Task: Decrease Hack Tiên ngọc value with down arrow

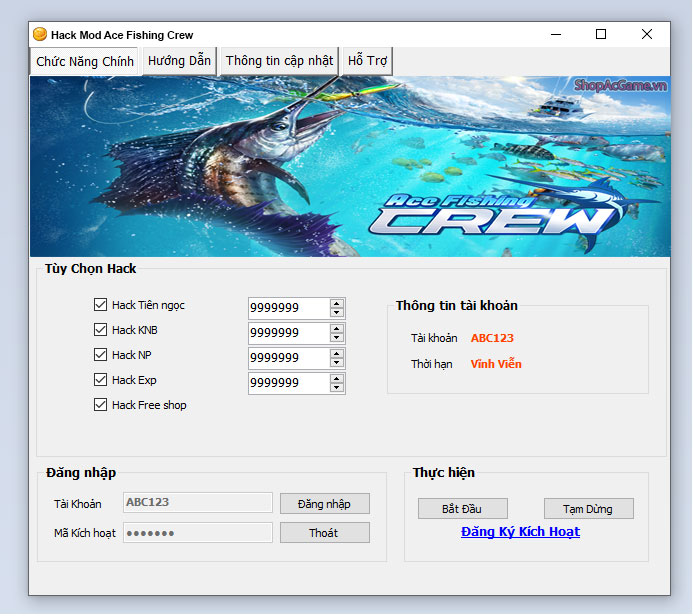Action: 336,312
